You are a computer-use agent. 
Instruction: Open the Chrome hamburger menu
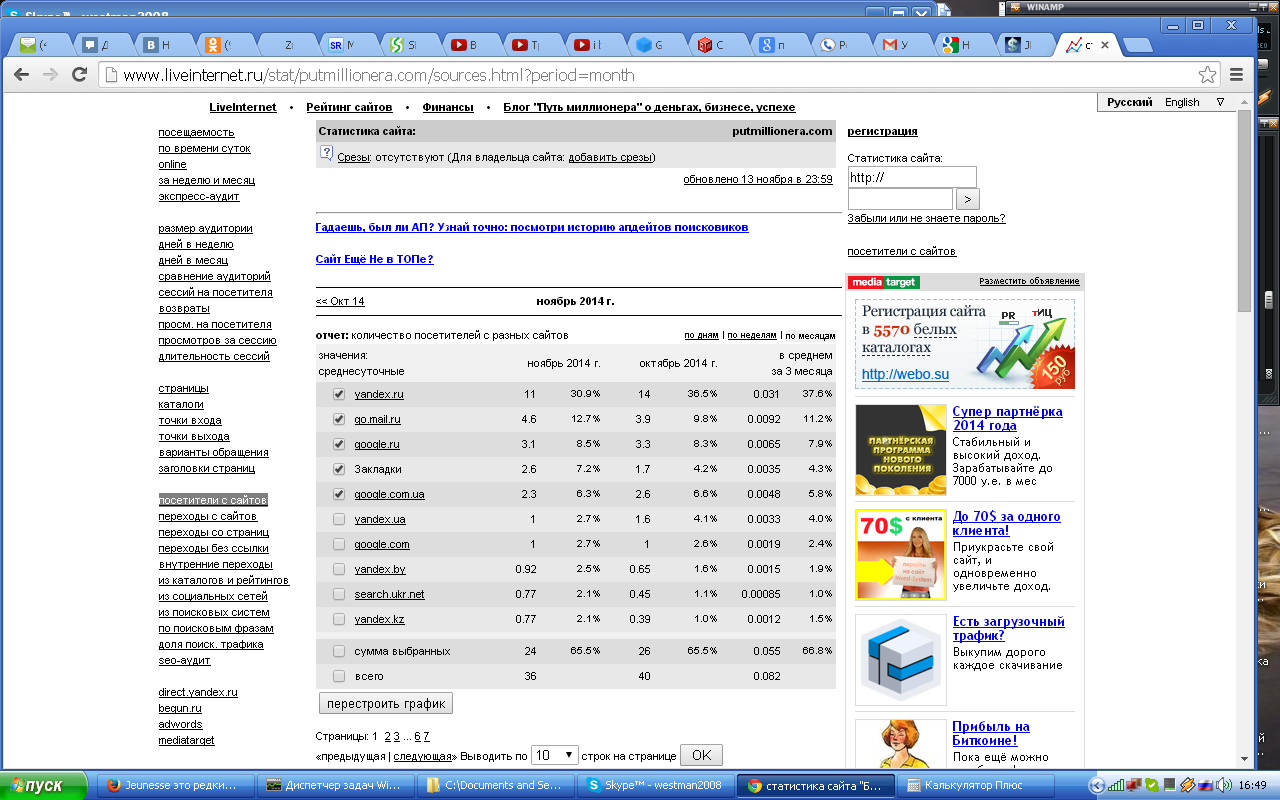click(1237, 74)
